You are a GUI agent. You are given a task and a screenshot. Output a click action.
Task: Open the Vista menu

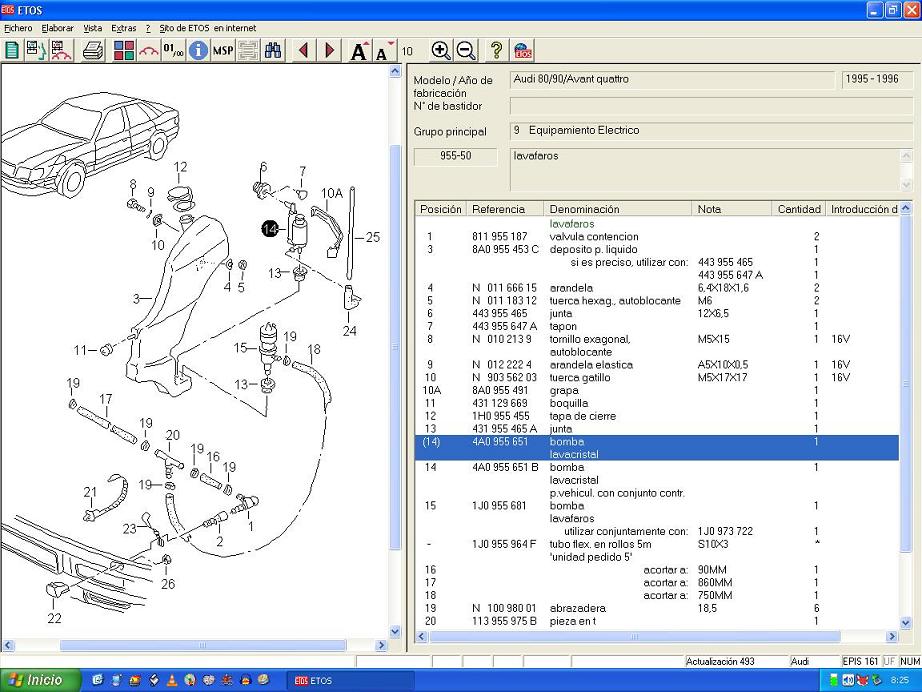(x=92, y=28)
